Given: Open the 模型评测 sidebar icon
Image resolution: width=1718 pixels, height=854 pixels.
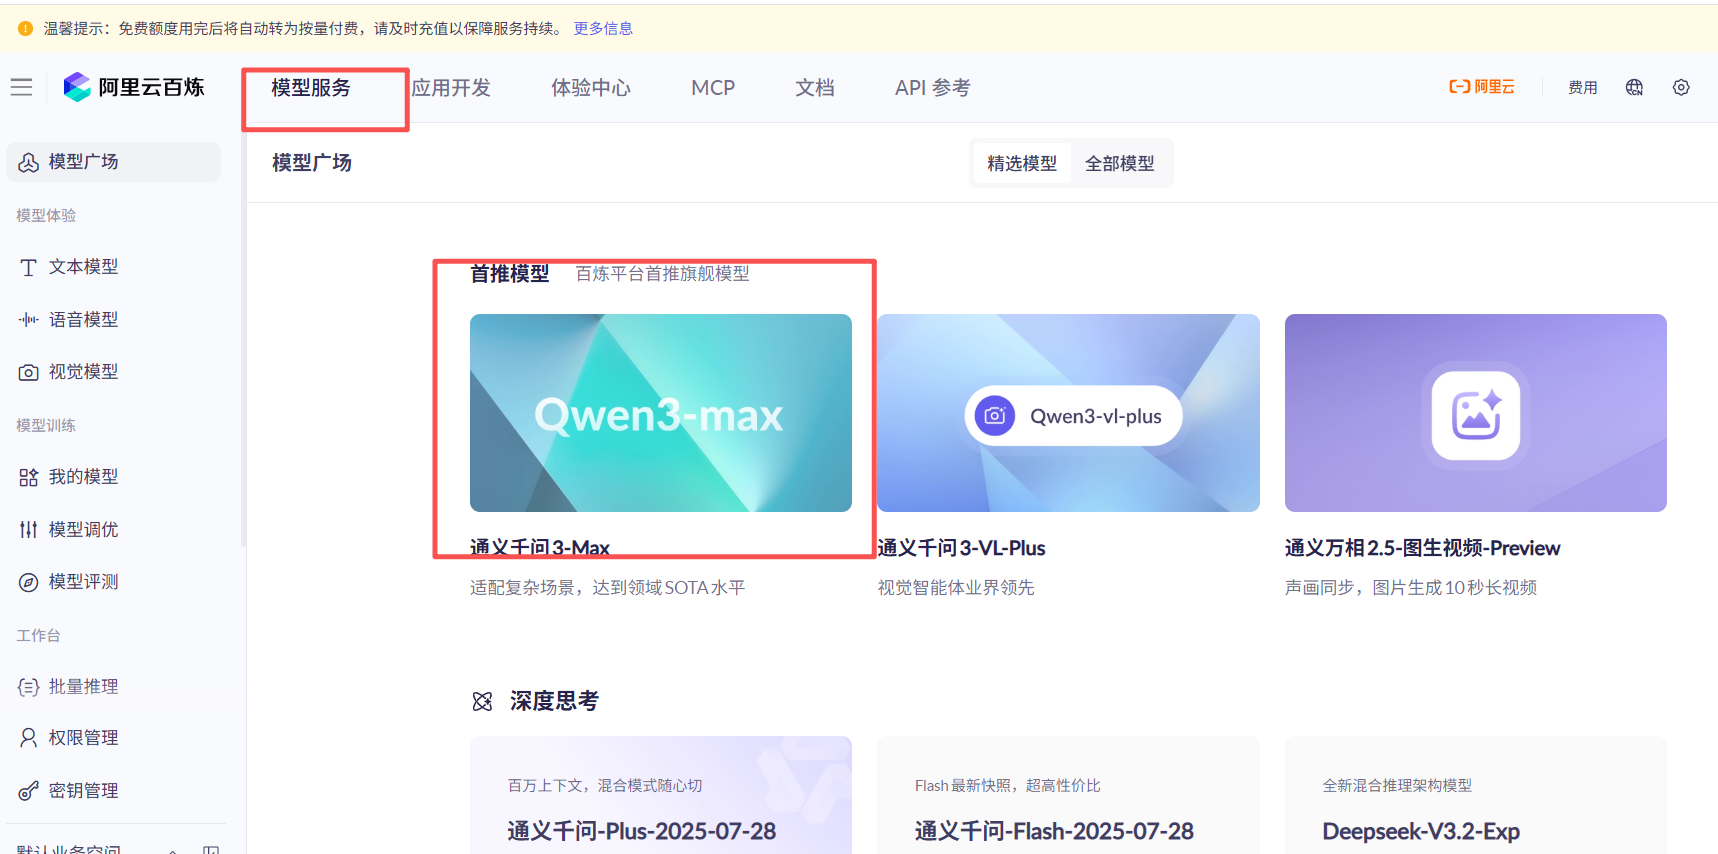Looking at the screenshot, I should (28, 582).
